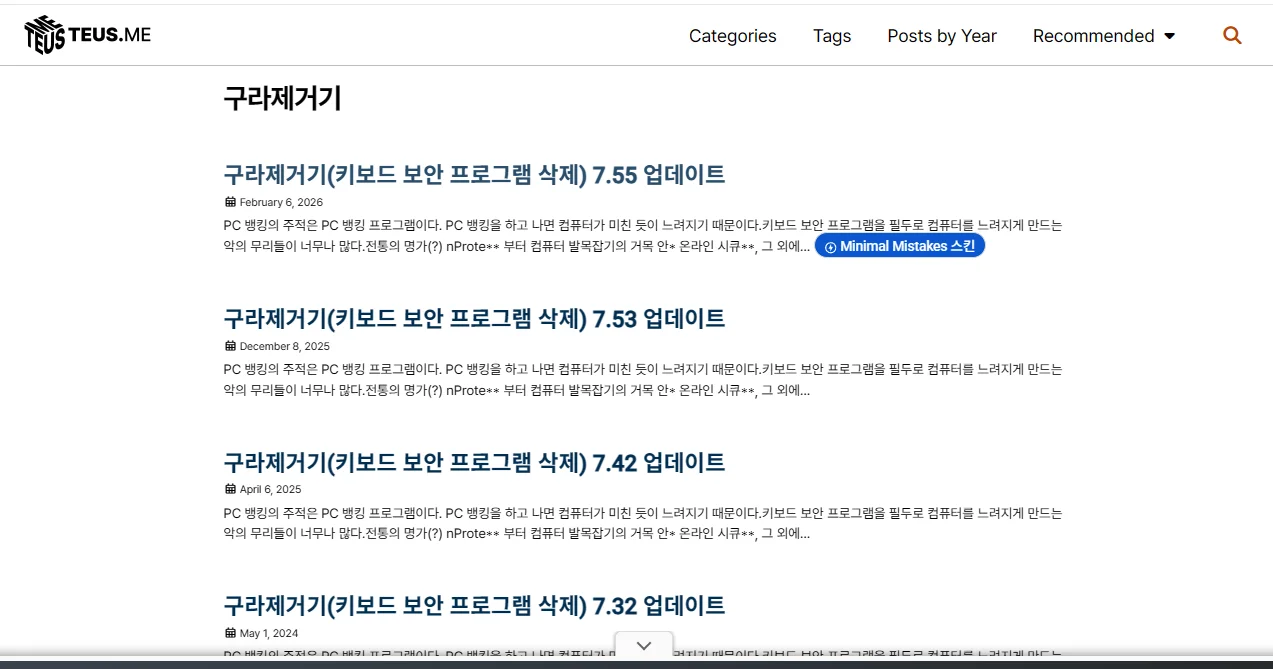Open the Categories menu item

732,36
